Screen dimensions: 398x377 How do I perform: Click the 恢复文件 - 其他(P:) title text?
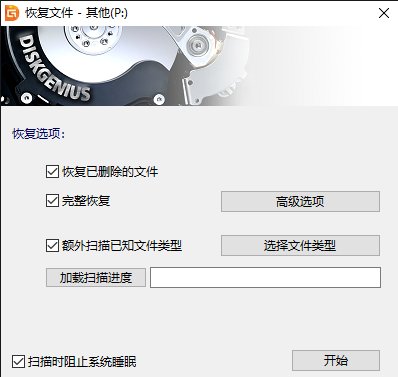click(x=77, y=13)
